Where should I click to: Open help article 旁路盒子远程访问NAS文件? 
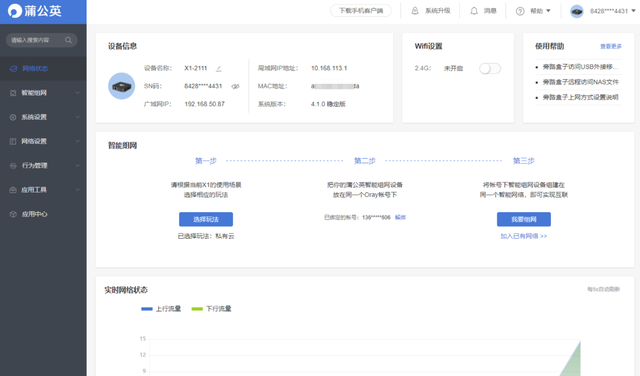click(580, 82)
